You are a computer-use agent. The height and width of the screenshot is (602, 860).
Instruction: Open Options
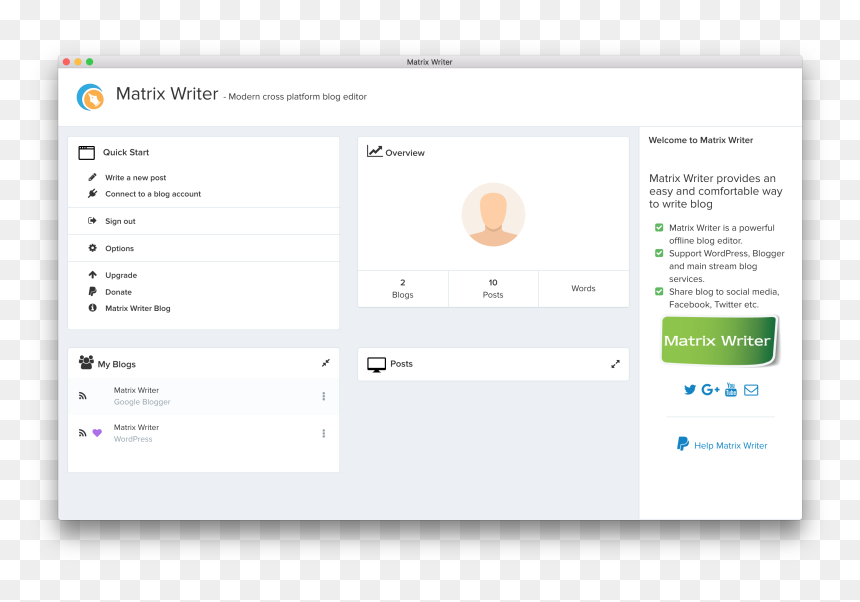pyautogui.click(x=120, y=248)
